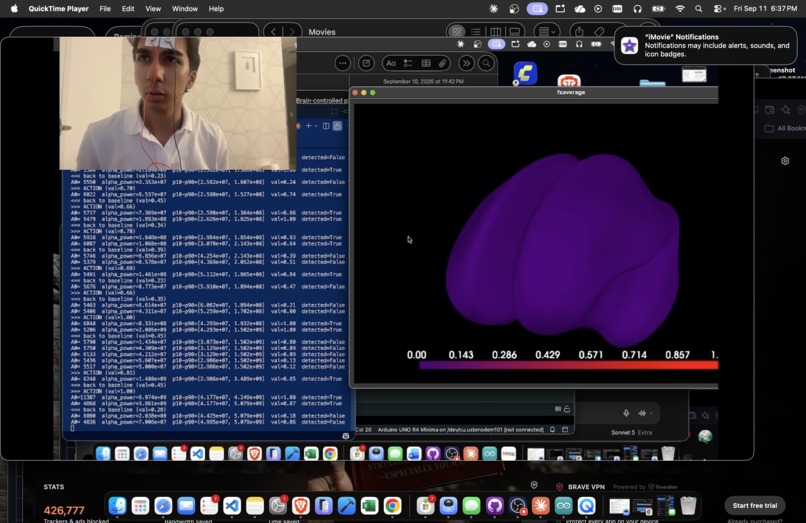
Task: Switch Finder Movies window to list view
Action: tap(476, 31)
